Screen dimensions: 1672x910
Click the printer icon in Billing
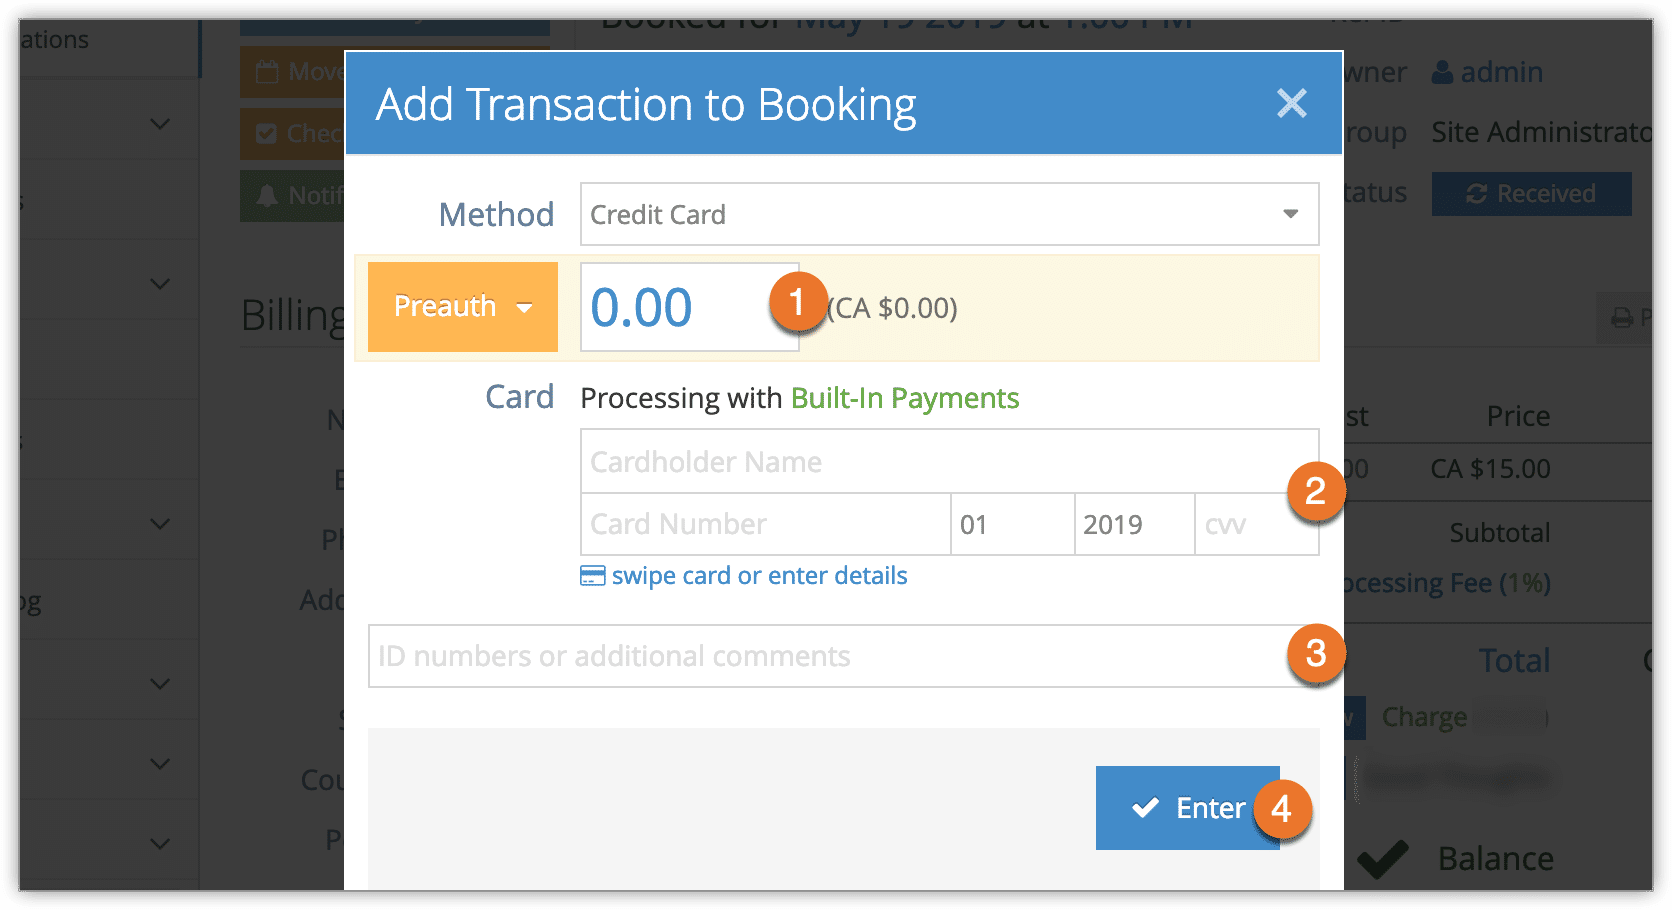tap(1622, 318)
